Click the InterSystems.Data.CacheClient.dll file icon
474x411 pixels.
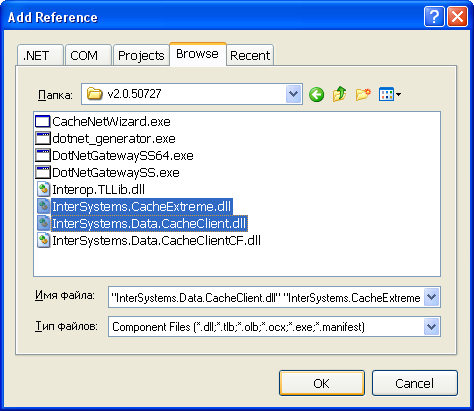(x=43, y=223)
